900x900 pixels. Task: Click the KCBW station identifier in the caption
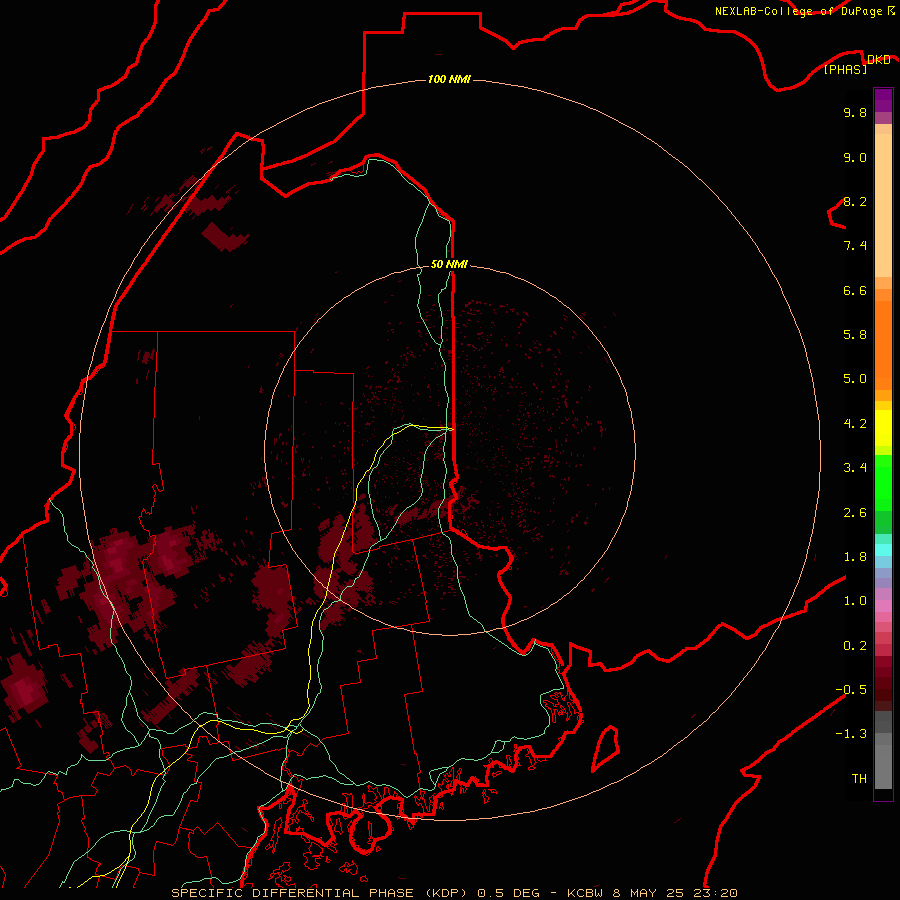pos(585,893)
